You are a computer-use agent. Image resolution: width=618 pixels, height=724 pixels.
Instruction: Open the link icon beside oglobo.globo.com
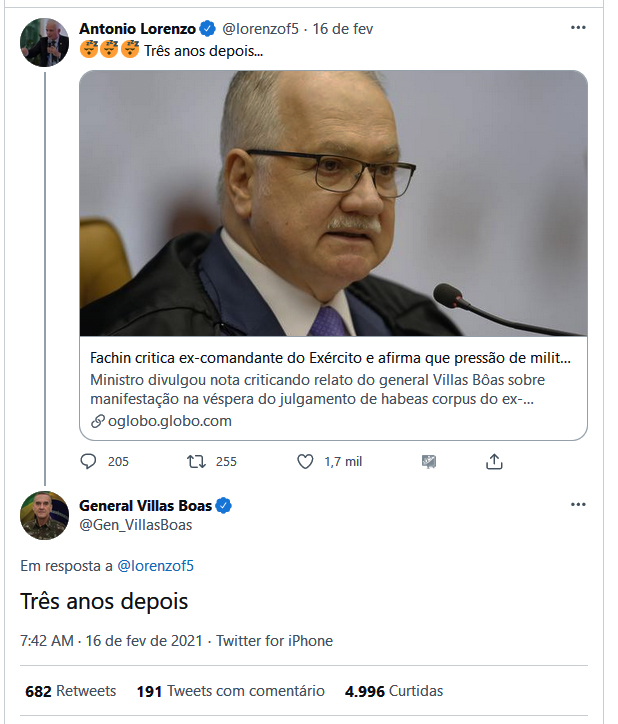pyautogui.click(x=97, y=421)
